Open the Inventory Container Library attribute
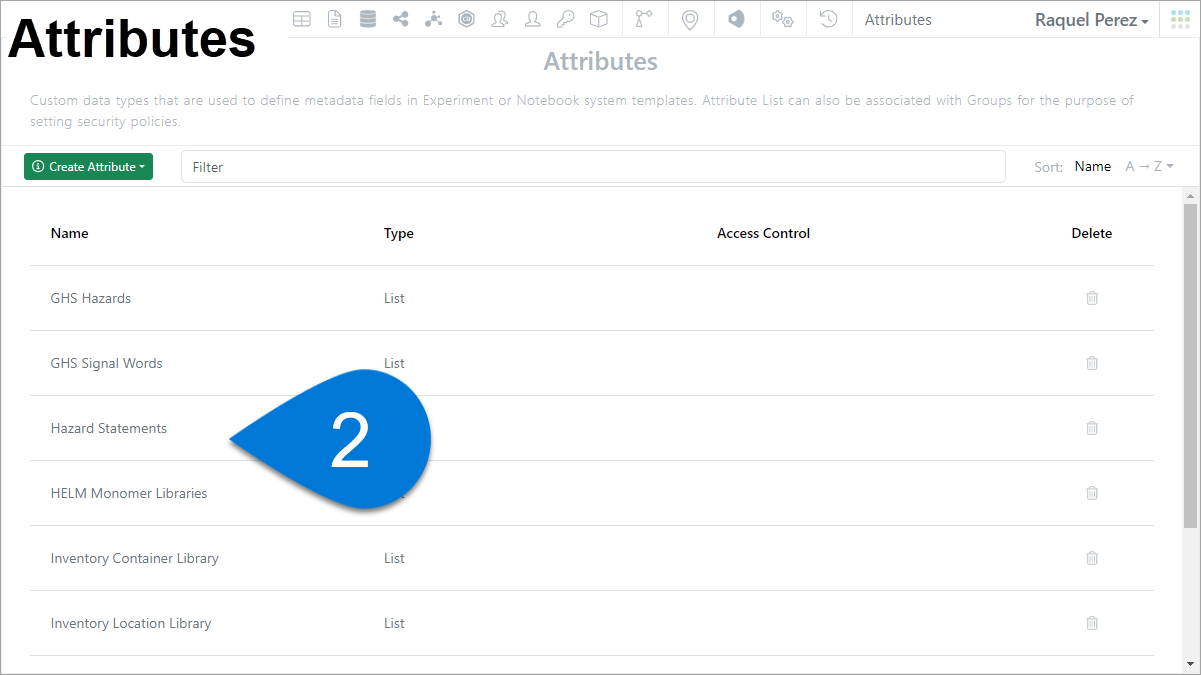1201x675 pixels. pyautogui.click(x=135, y=558)
